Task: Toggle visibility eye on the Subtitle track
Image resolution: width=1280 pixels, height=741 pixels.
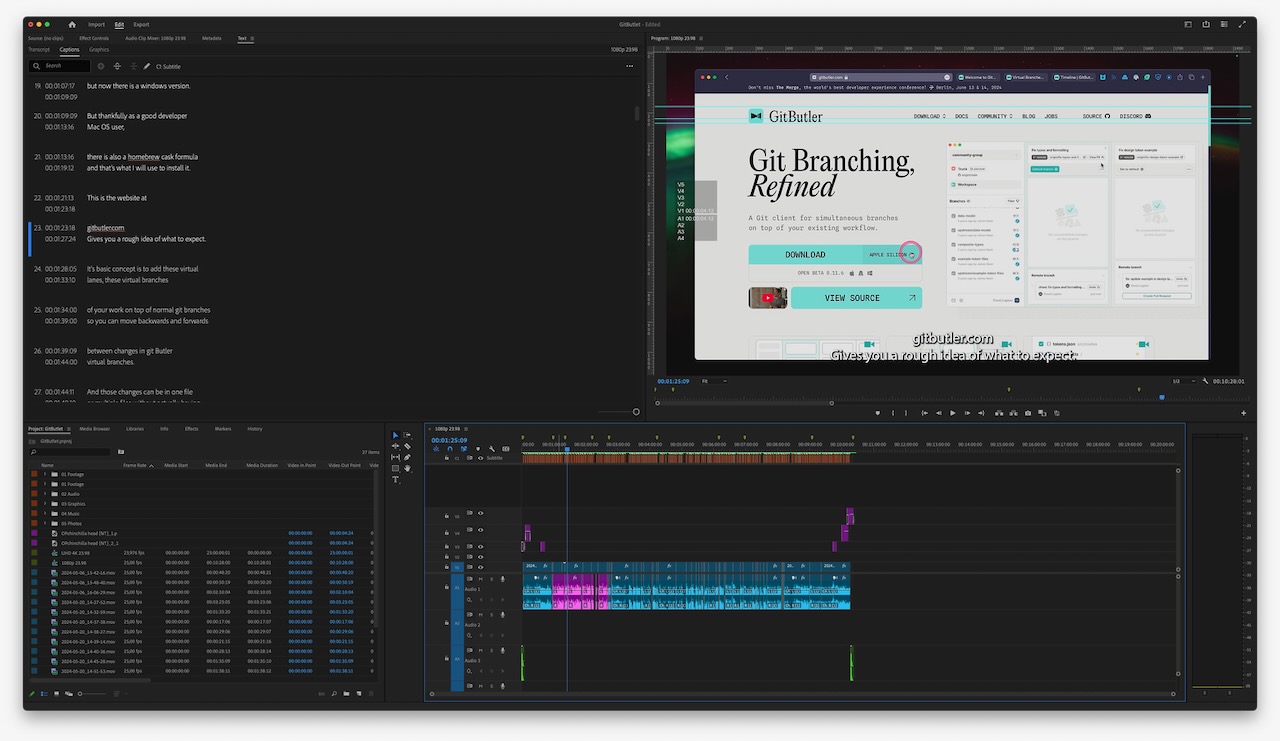Action: [479, 458]
